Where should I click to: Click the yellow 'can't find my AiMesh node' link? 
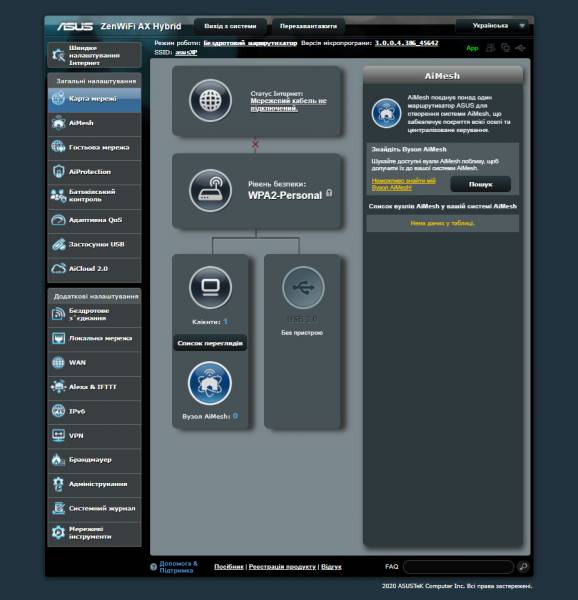coord(404,184)
